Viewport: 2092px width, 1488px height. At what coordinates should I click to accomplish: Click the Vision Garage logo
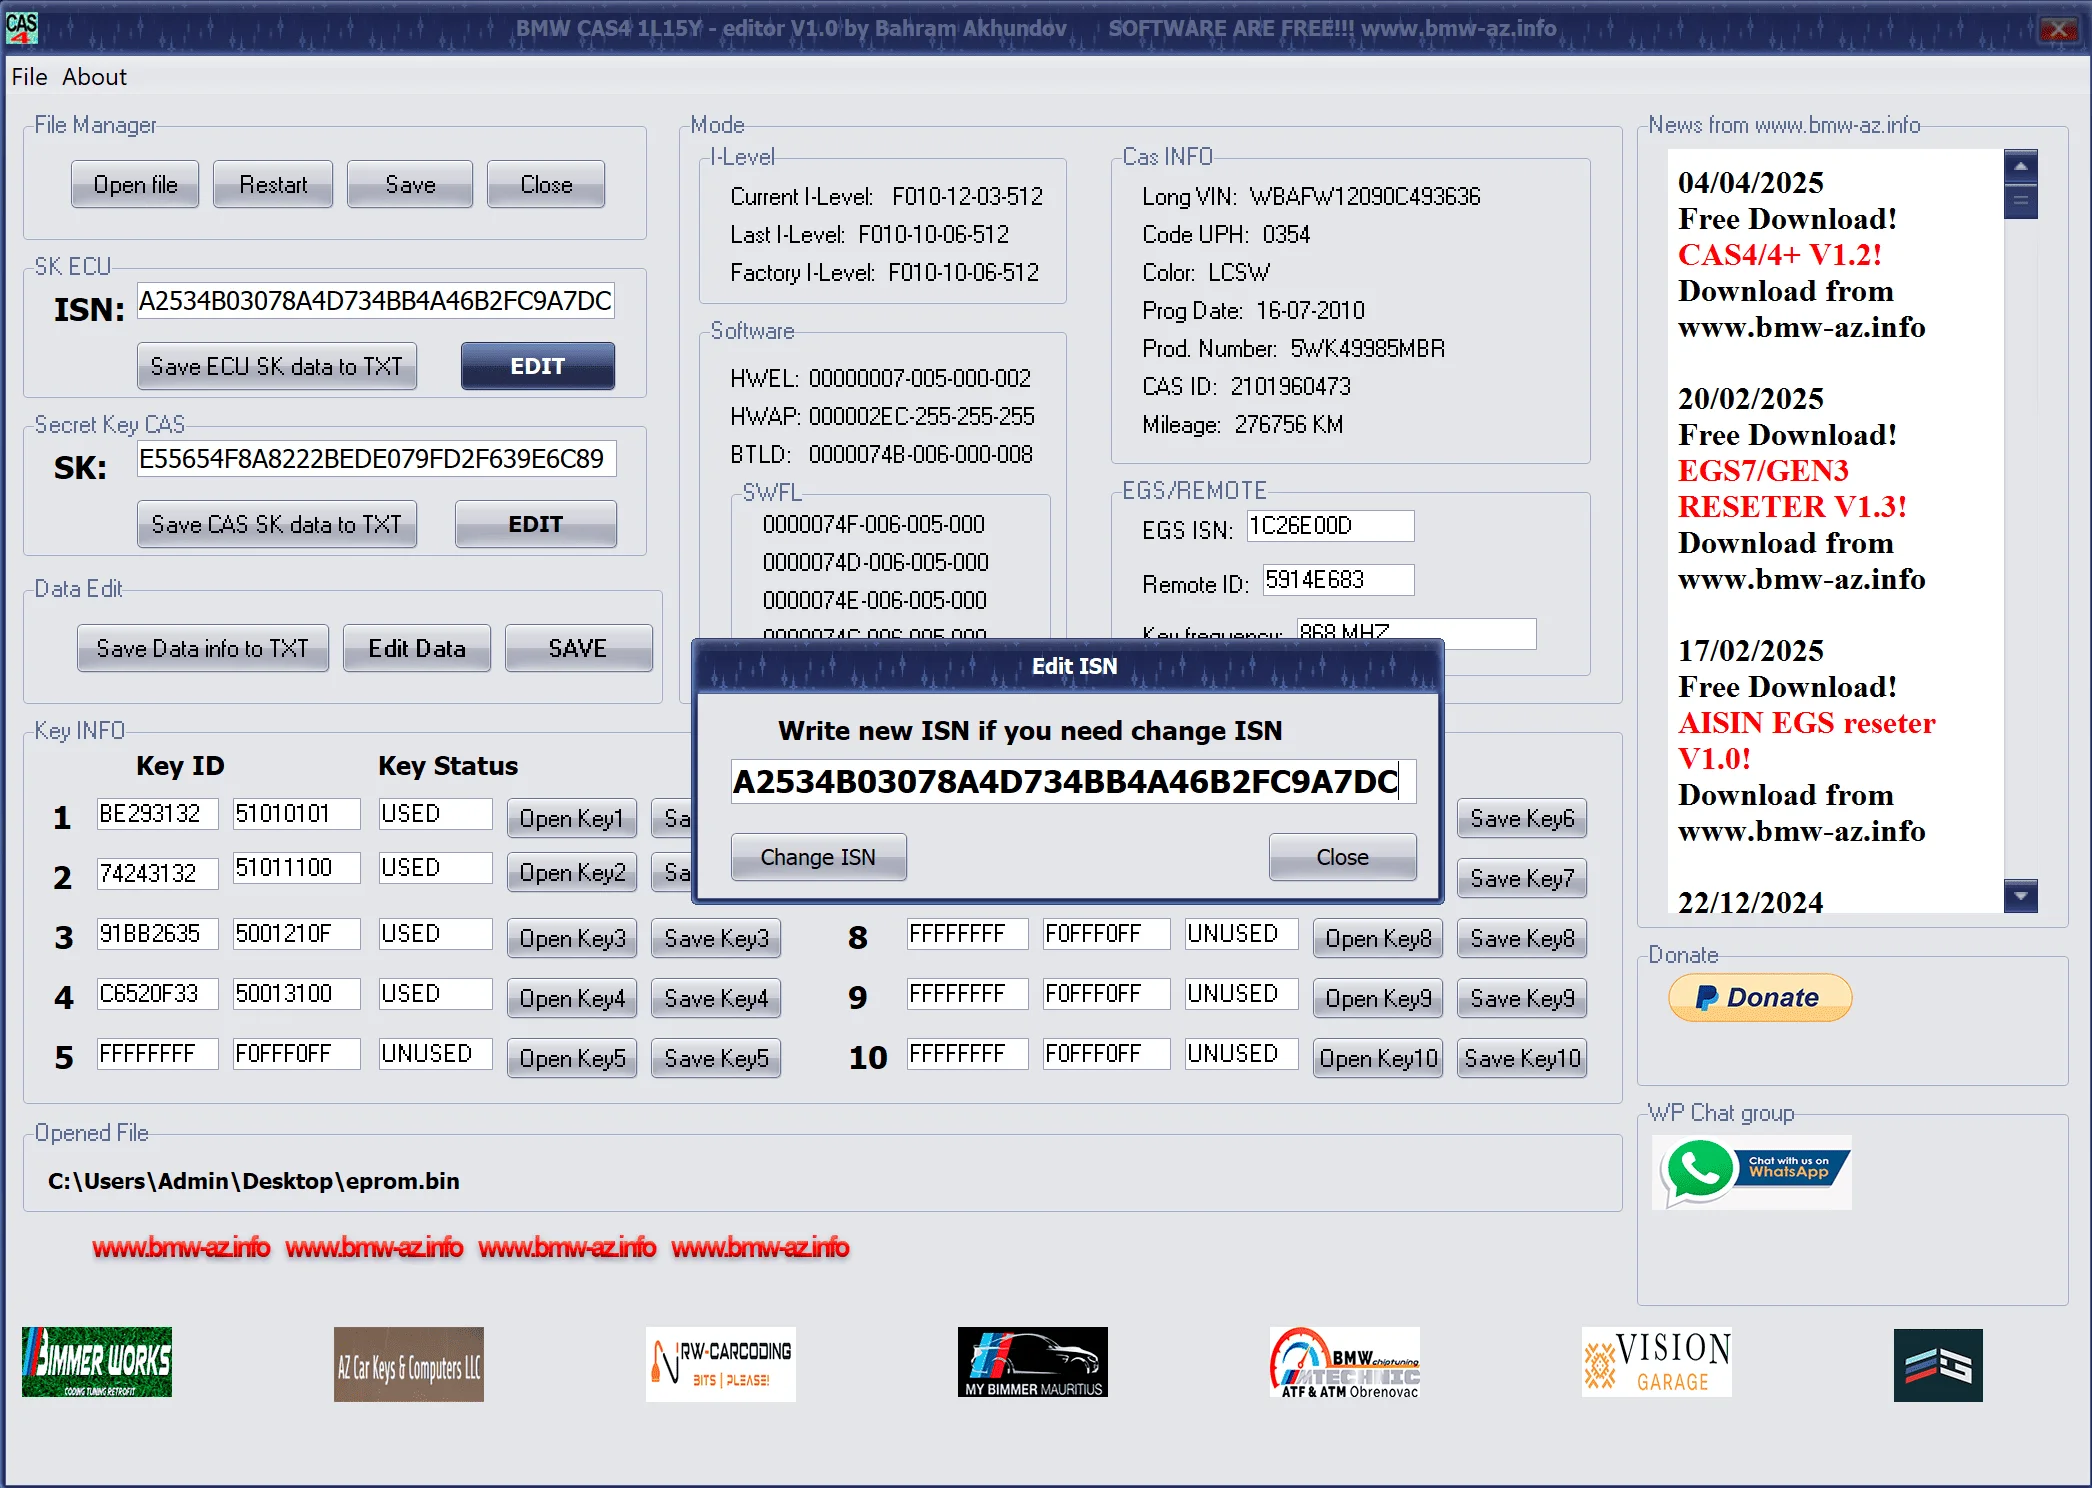click(1657, 1362)
